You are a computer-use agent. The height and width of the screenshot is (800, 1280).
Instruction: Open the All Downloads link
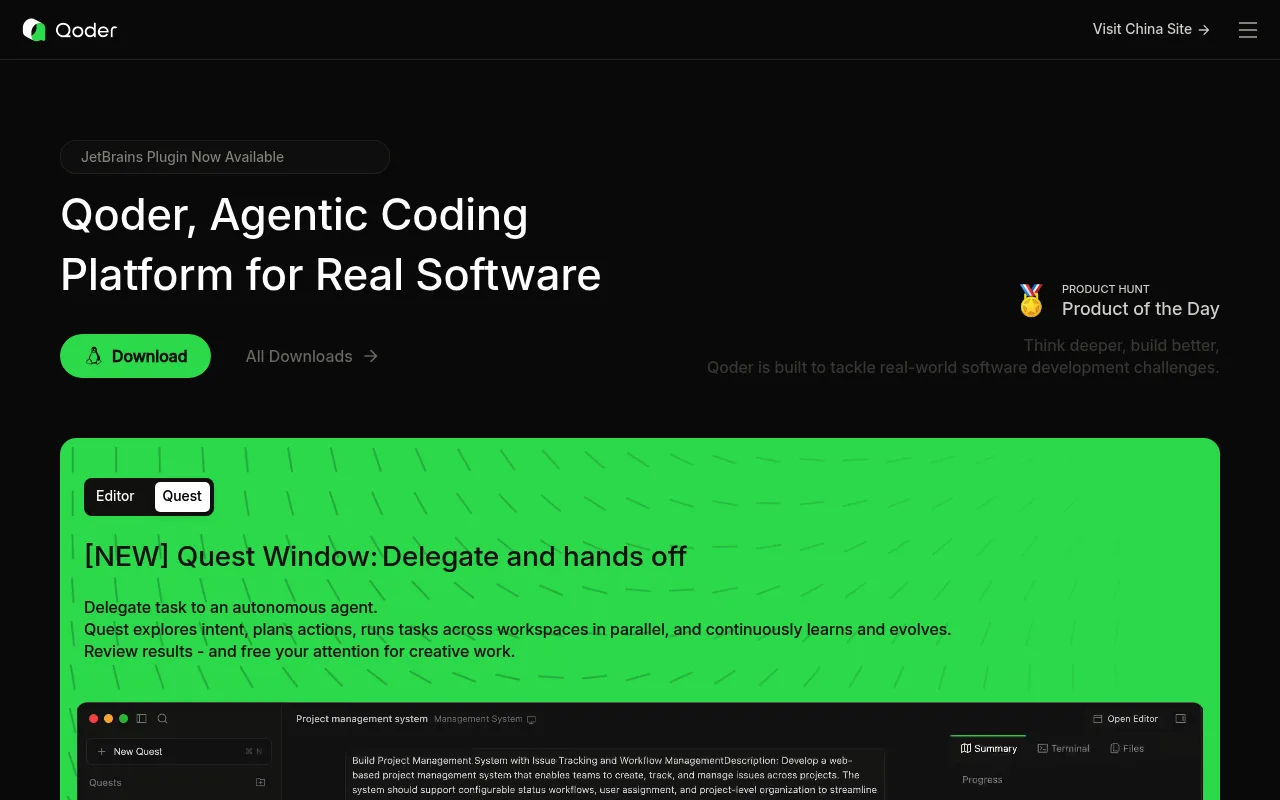(312, 356)
